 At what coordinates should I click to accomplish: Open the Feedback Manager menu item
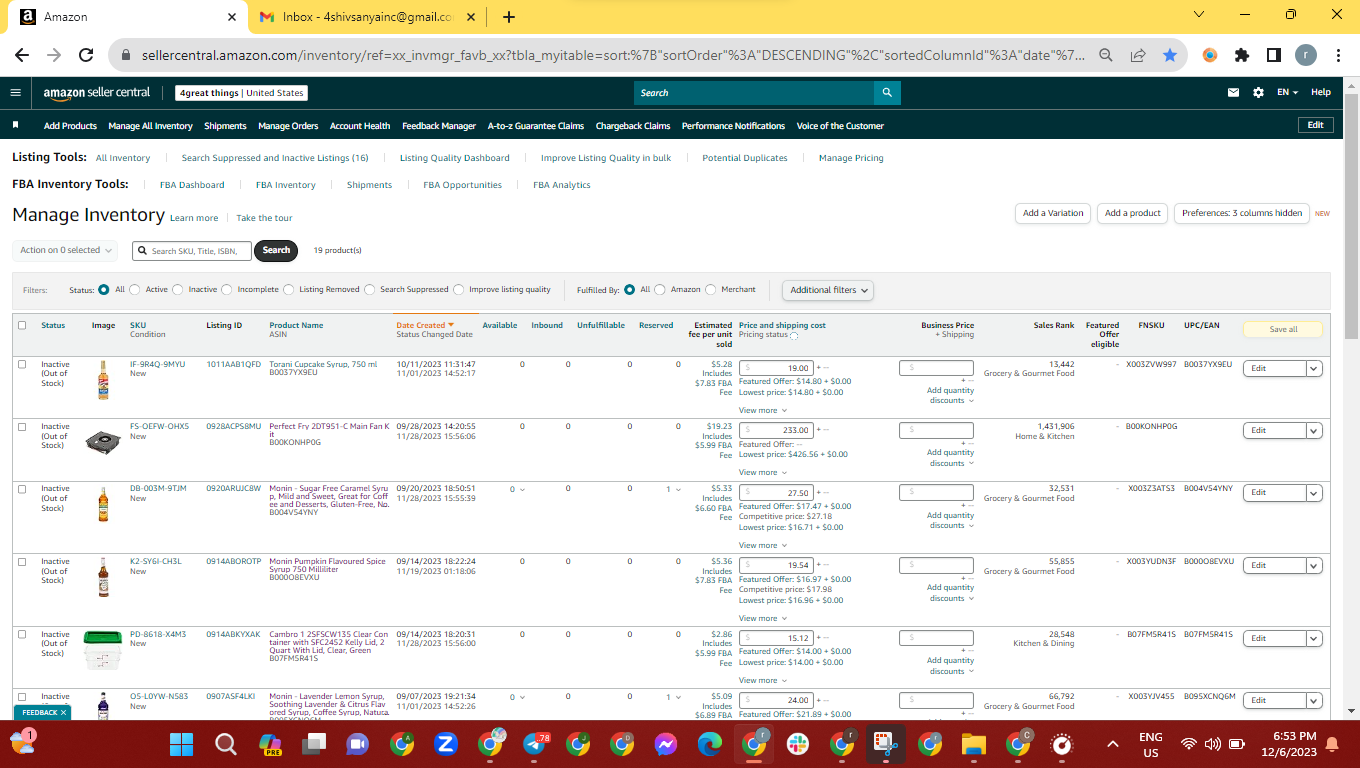[439, 126]
